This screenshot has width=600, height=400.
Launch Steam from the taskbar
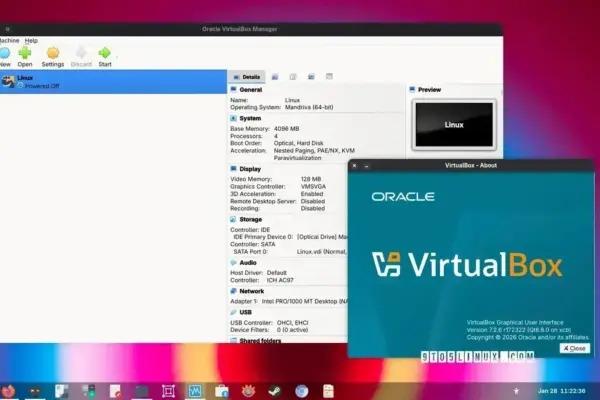(x=275, y=391)
